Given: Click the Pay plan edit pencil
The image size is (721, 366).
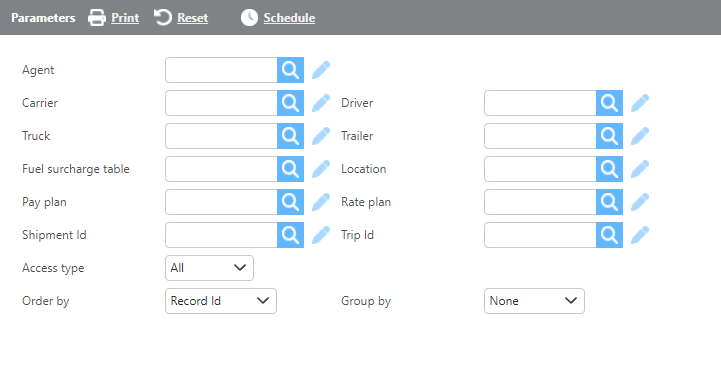Looking at the screenshot, I should [x=320, y=202].
